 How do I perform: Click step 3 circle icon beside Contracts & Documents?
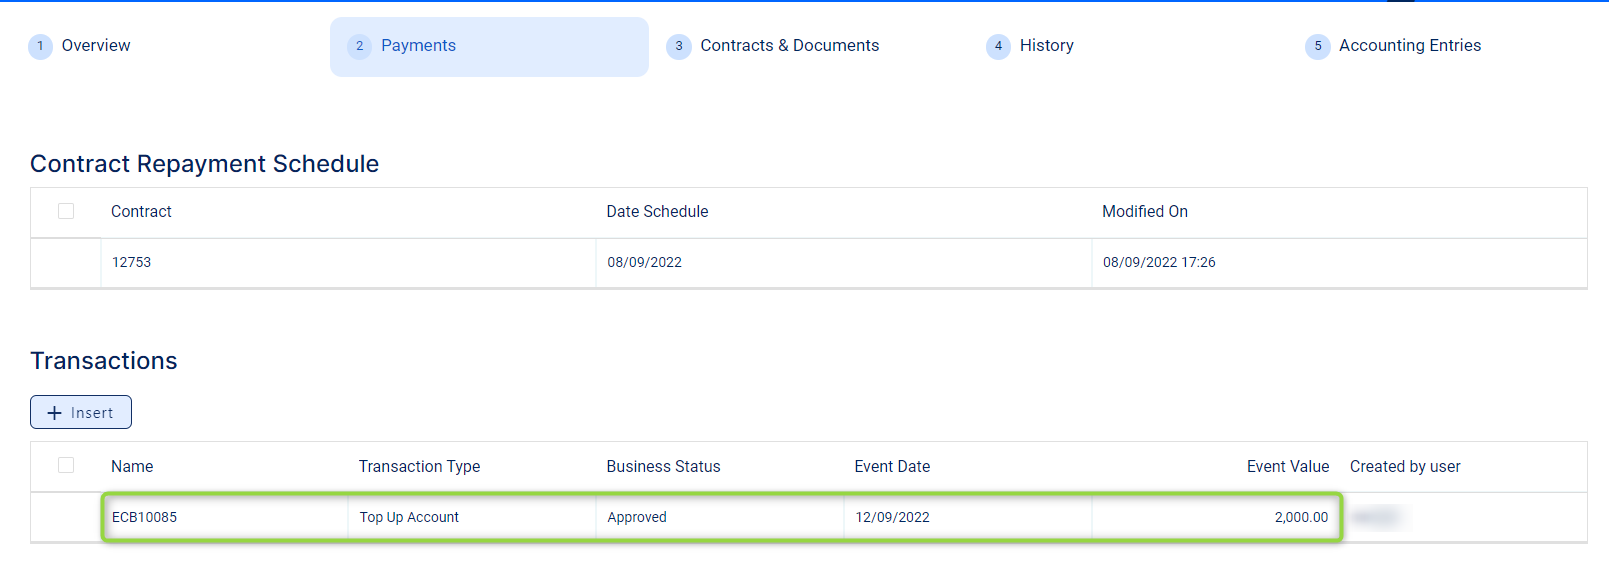coord(679,46)
